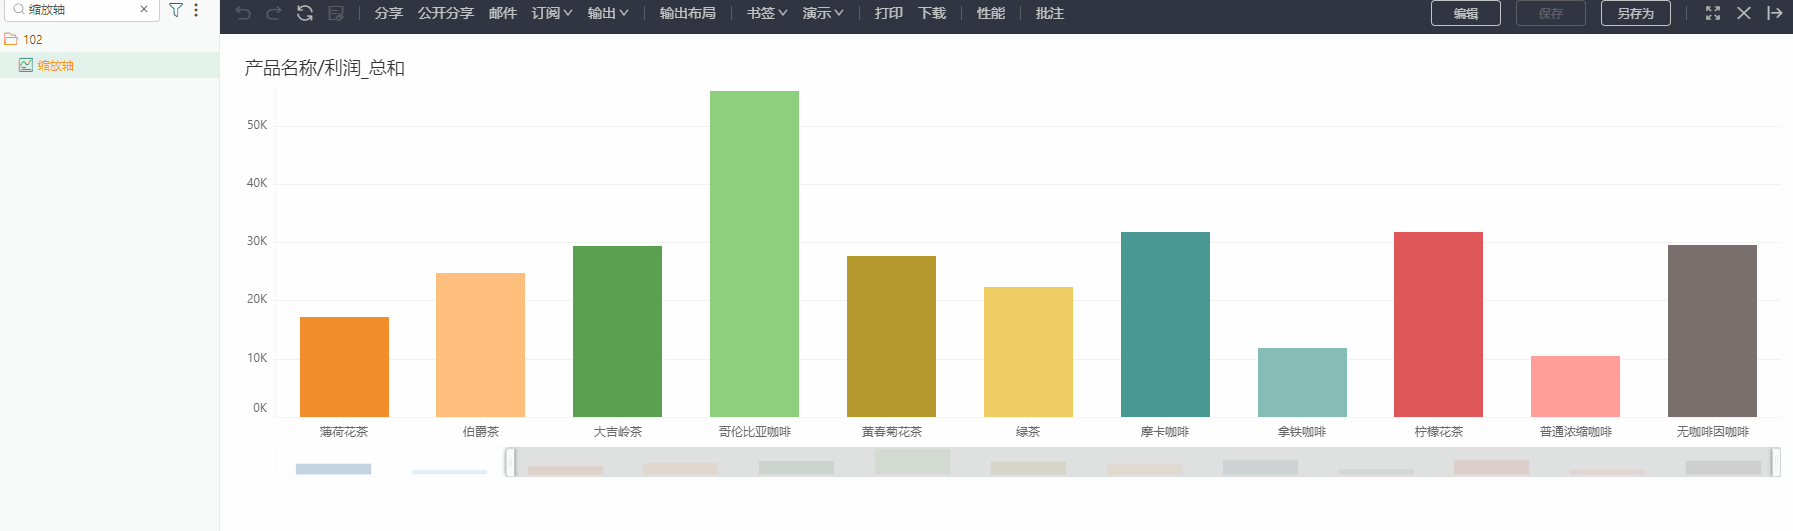
Task: Open the 书签 dropdown menu
Action: click(767, 13)
